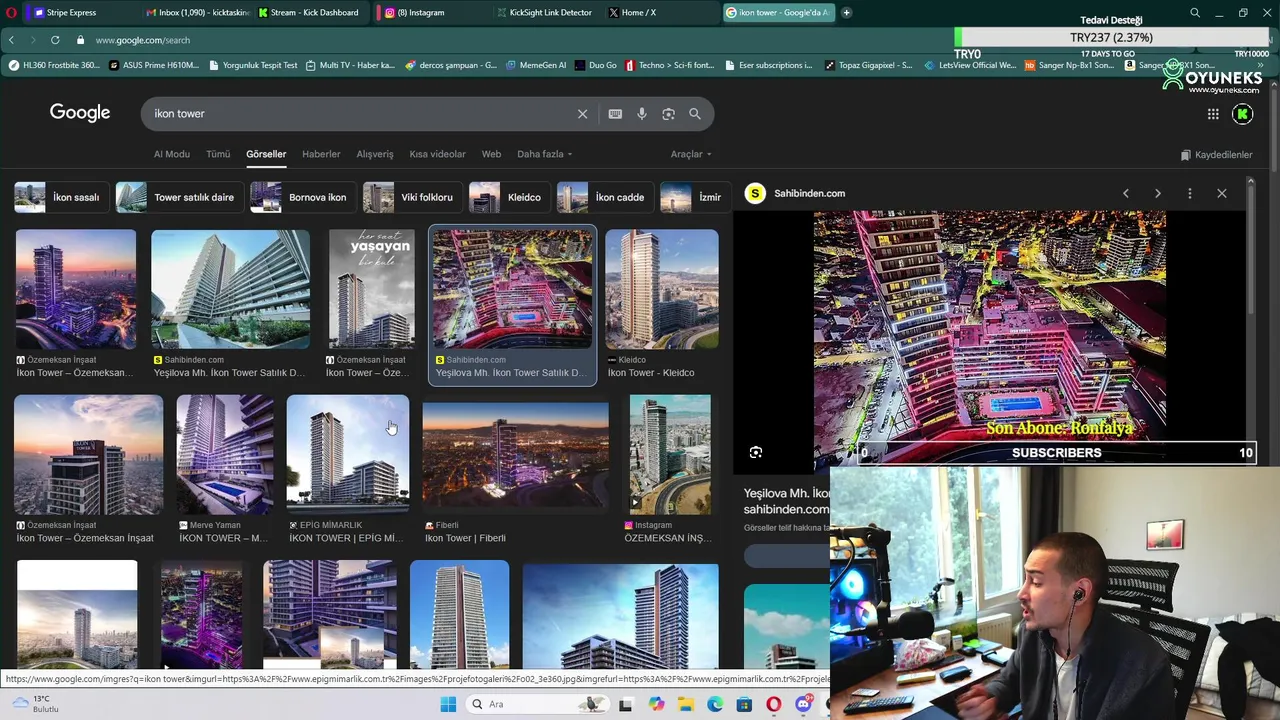1280x720 pixels.
Task: Open a new browser tab with plus
Action: 846,13
